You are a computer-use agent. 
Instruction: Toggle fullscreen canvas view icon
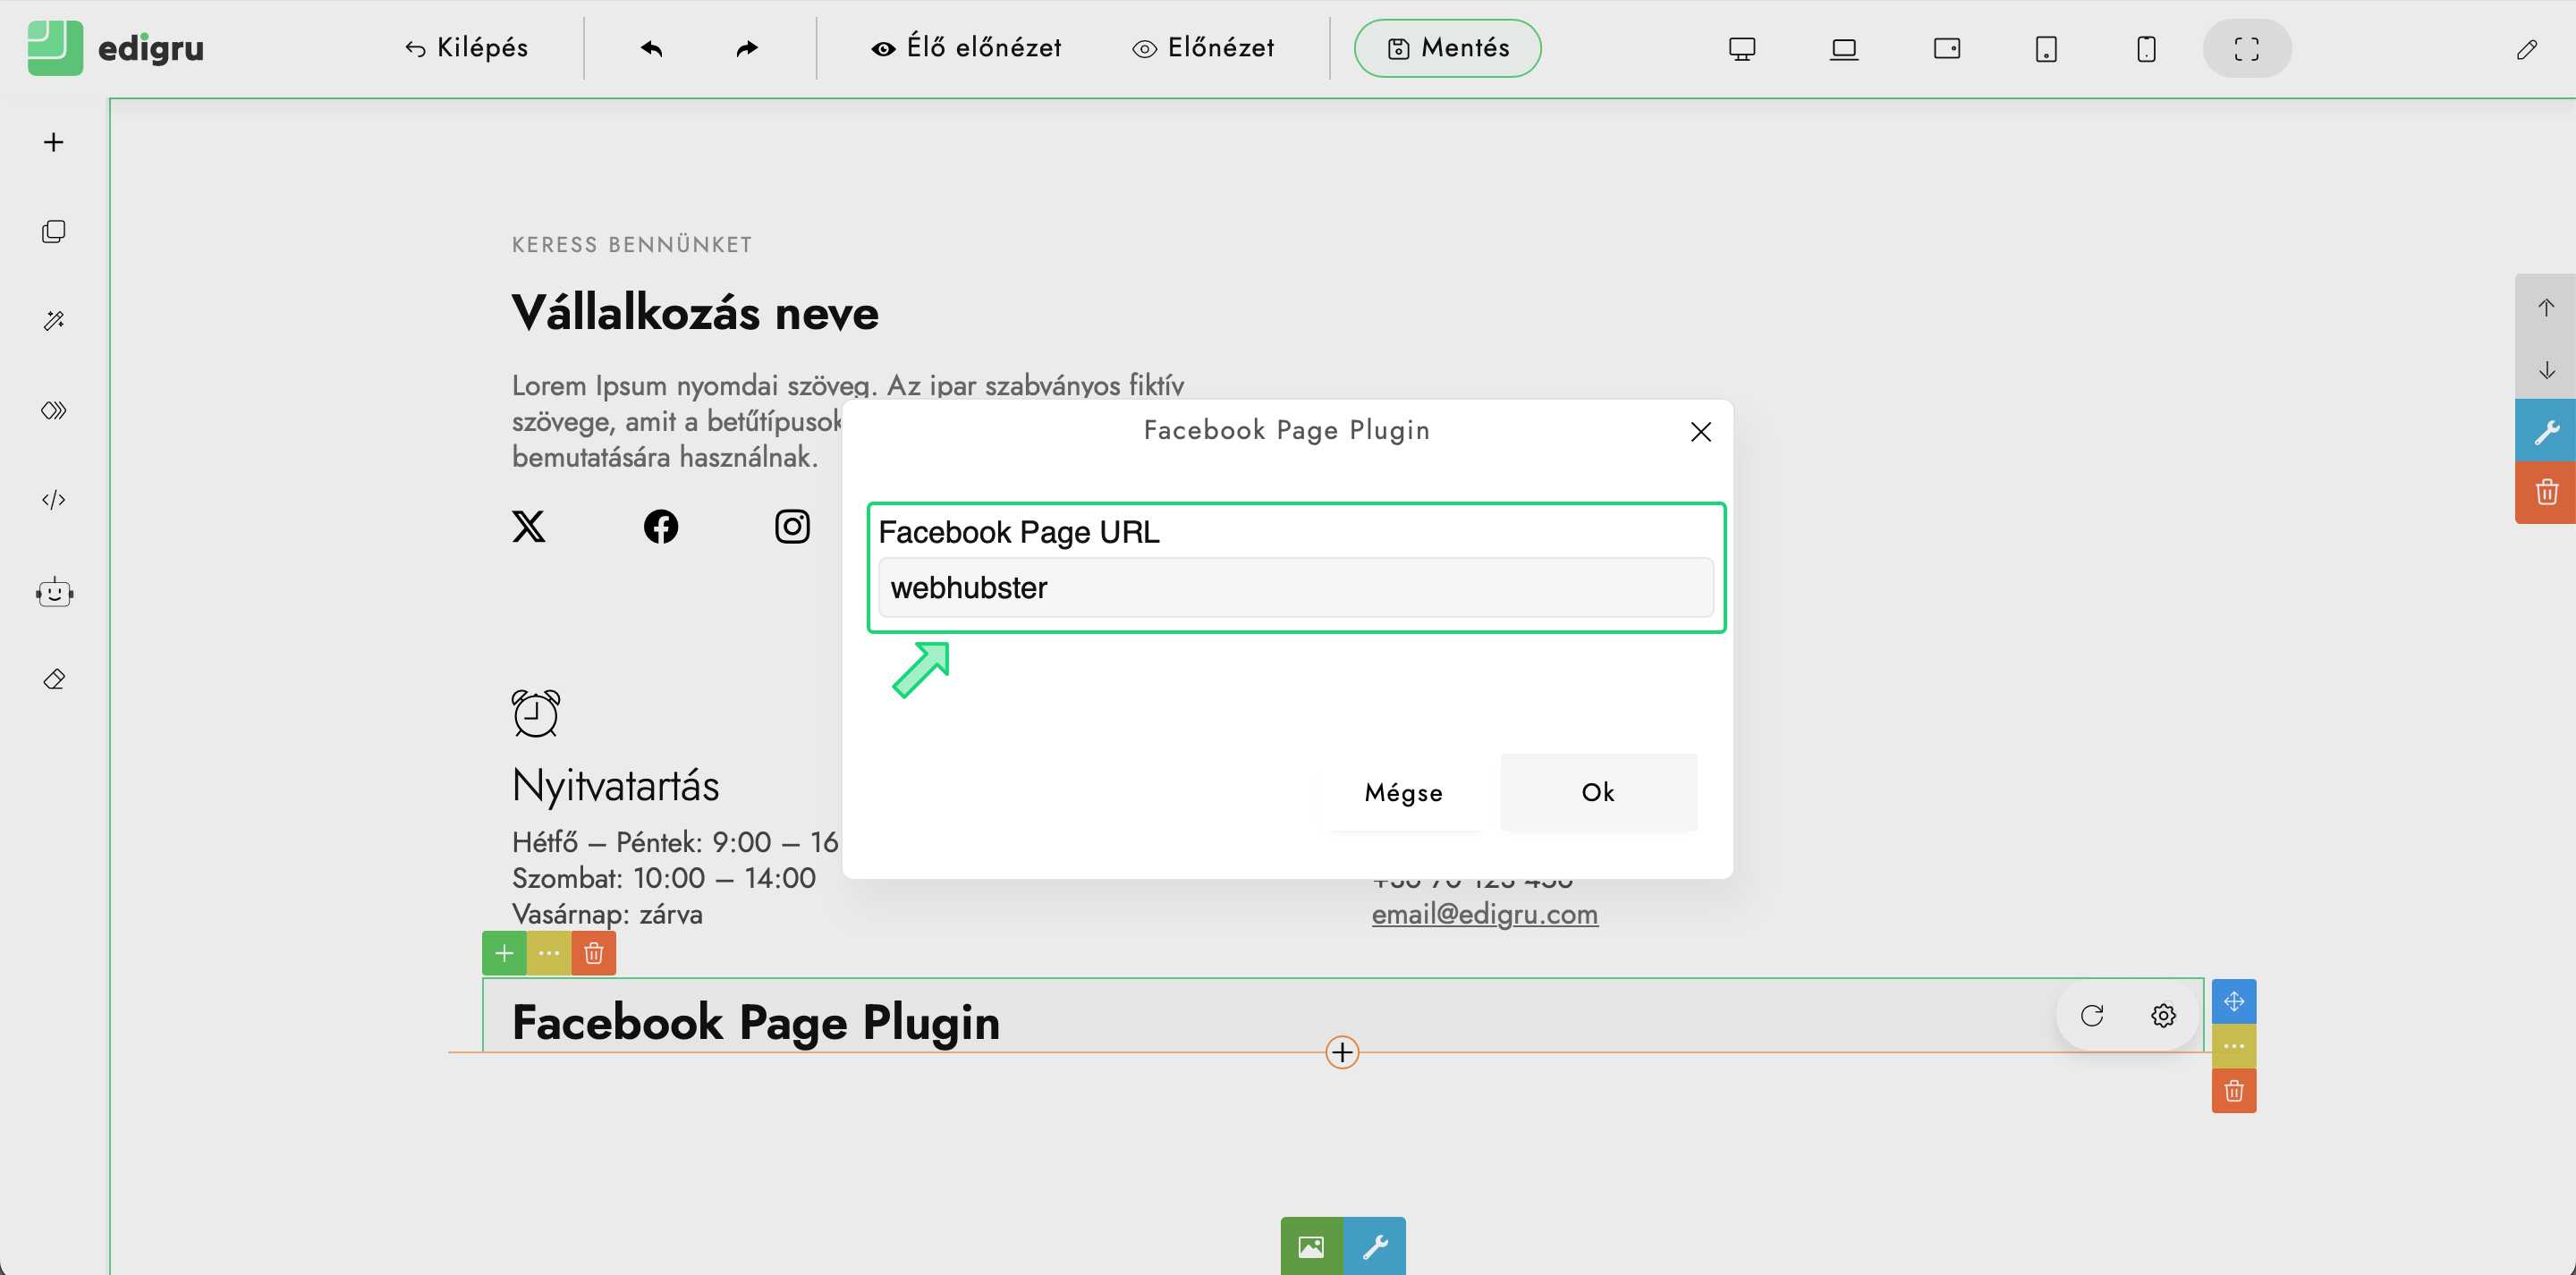(x=2246, y=48)
